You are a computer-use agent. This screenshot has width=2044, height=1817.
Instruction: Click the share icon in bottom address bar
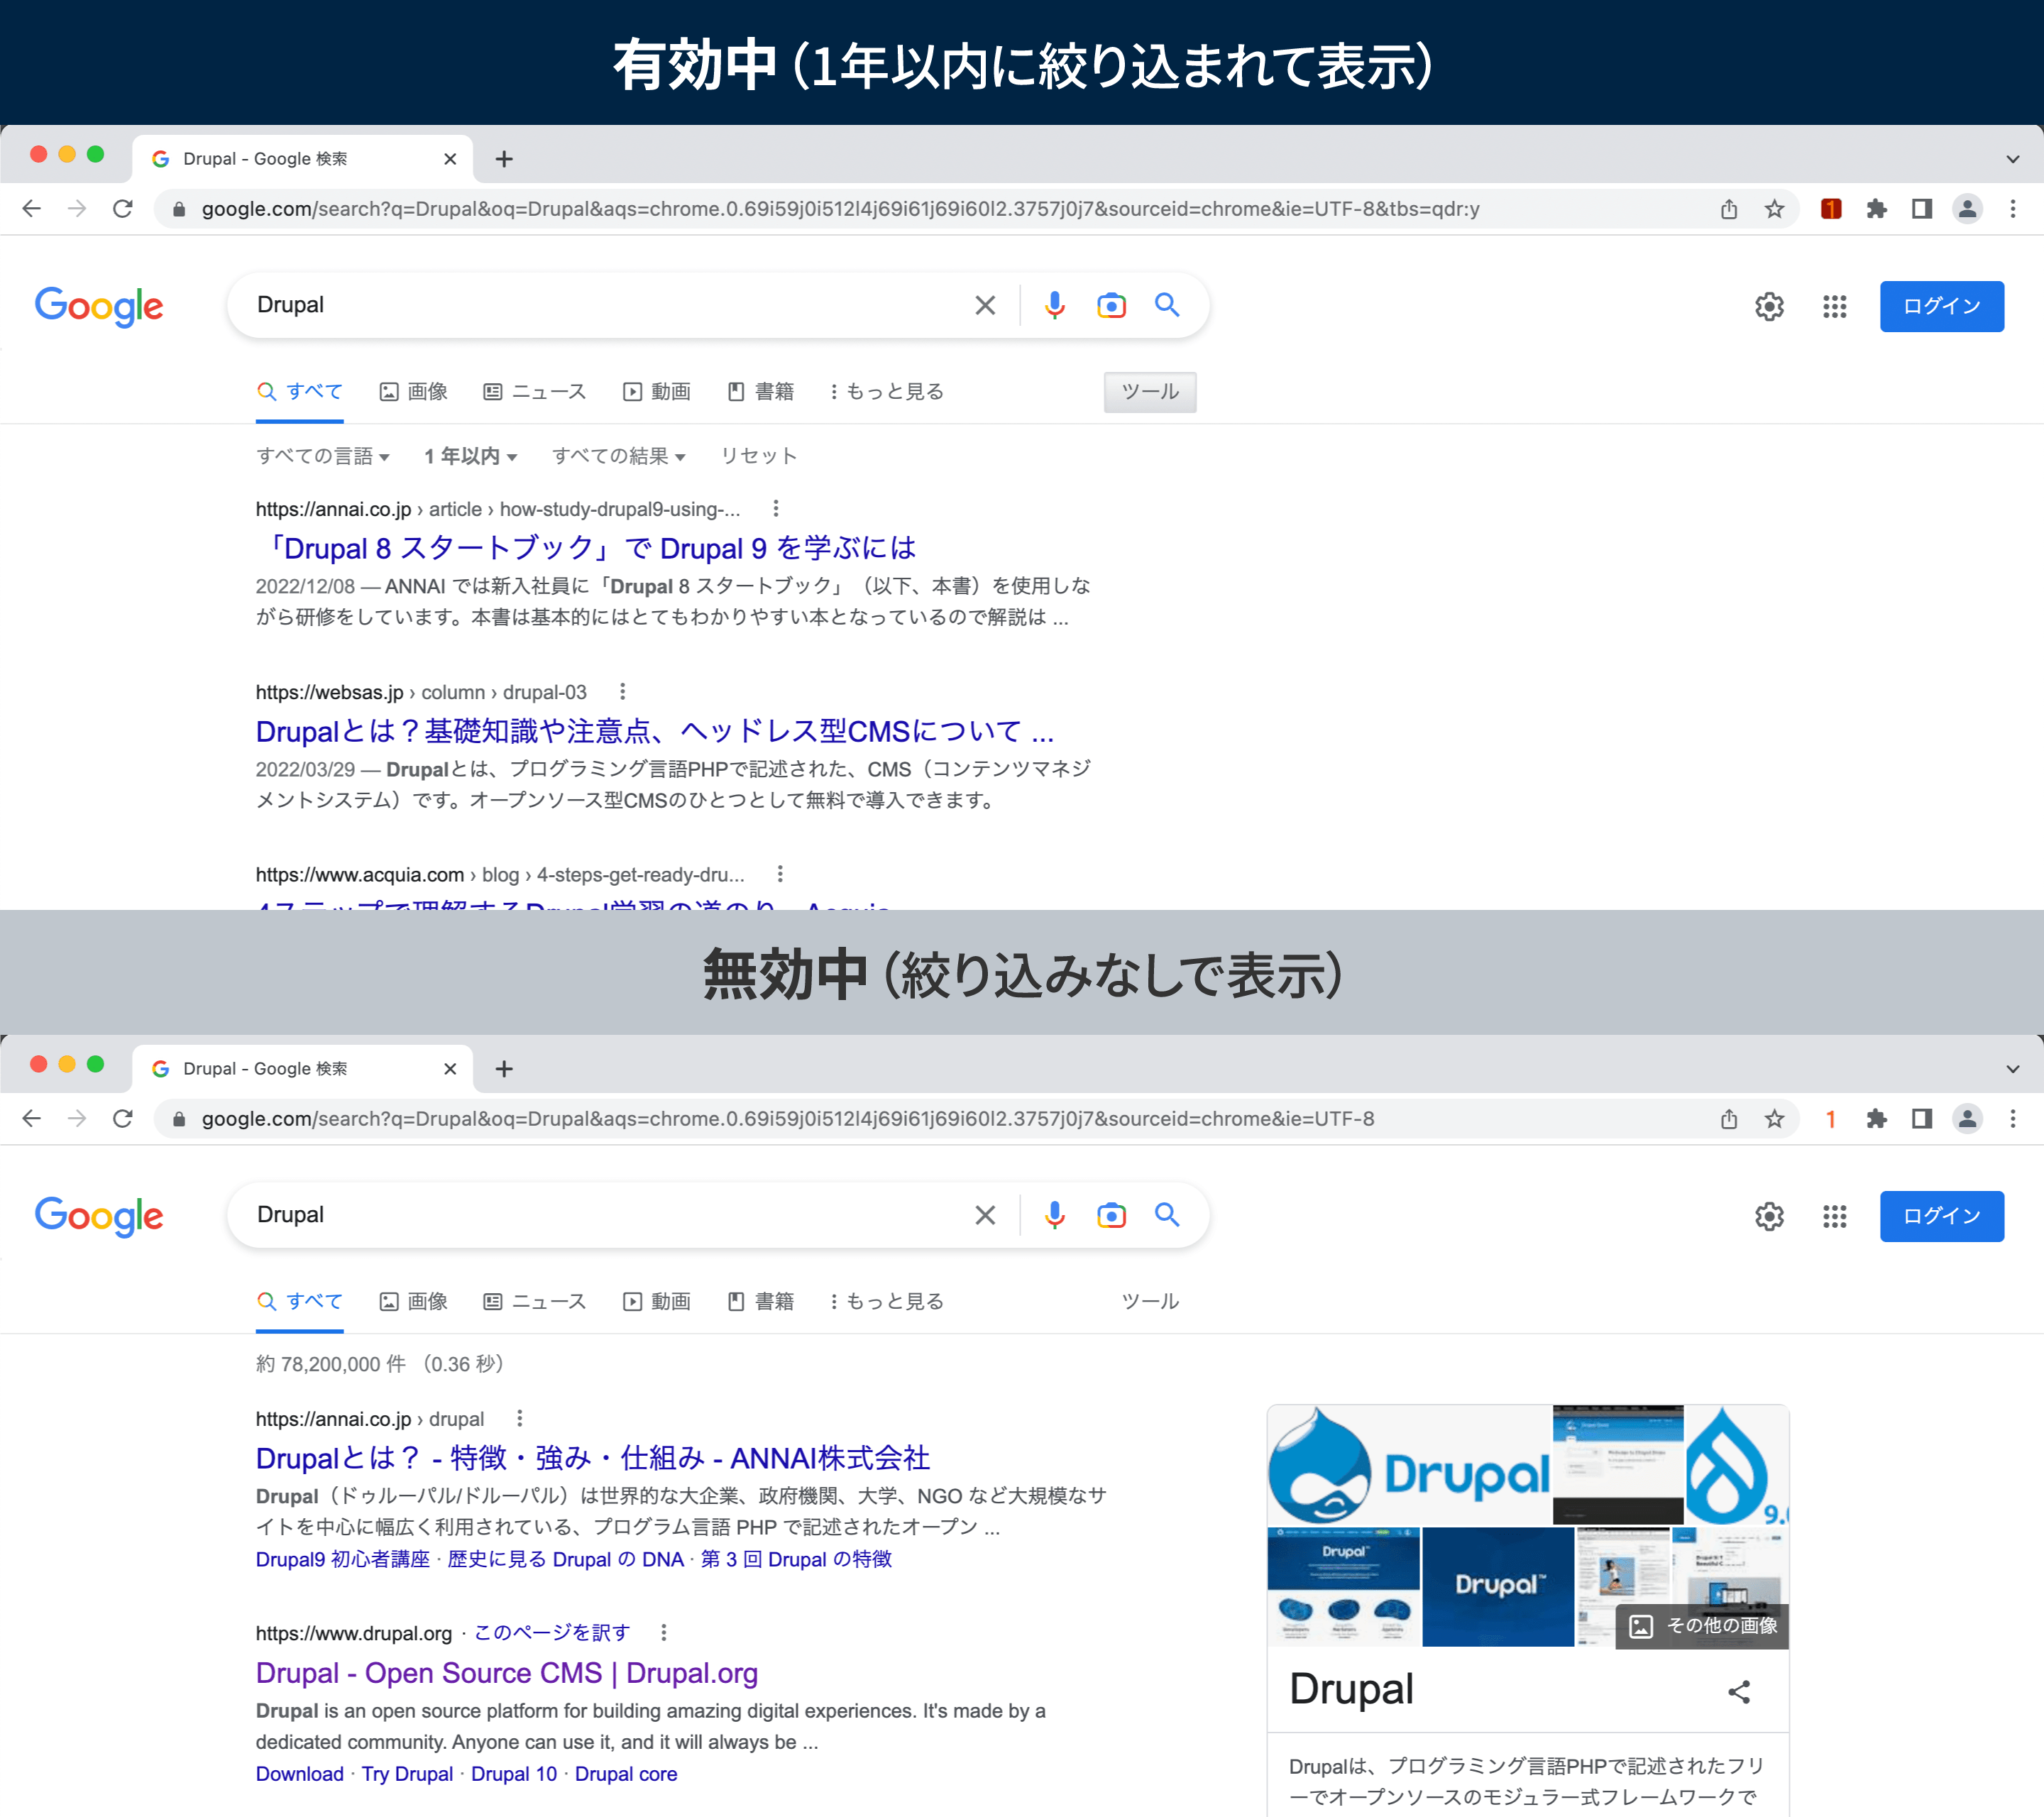1729,1119
